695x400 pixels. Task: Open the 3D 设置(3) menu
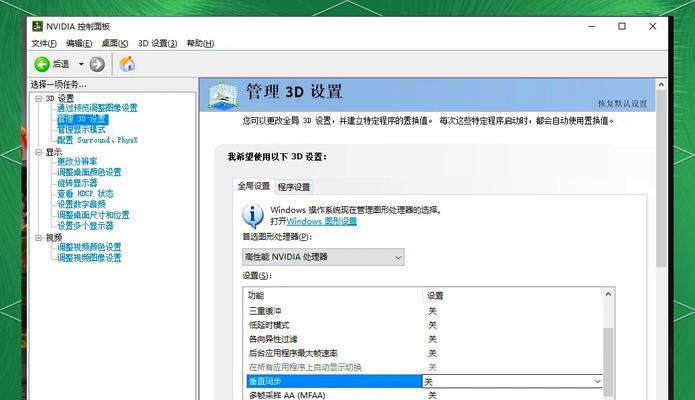point(157,43)
